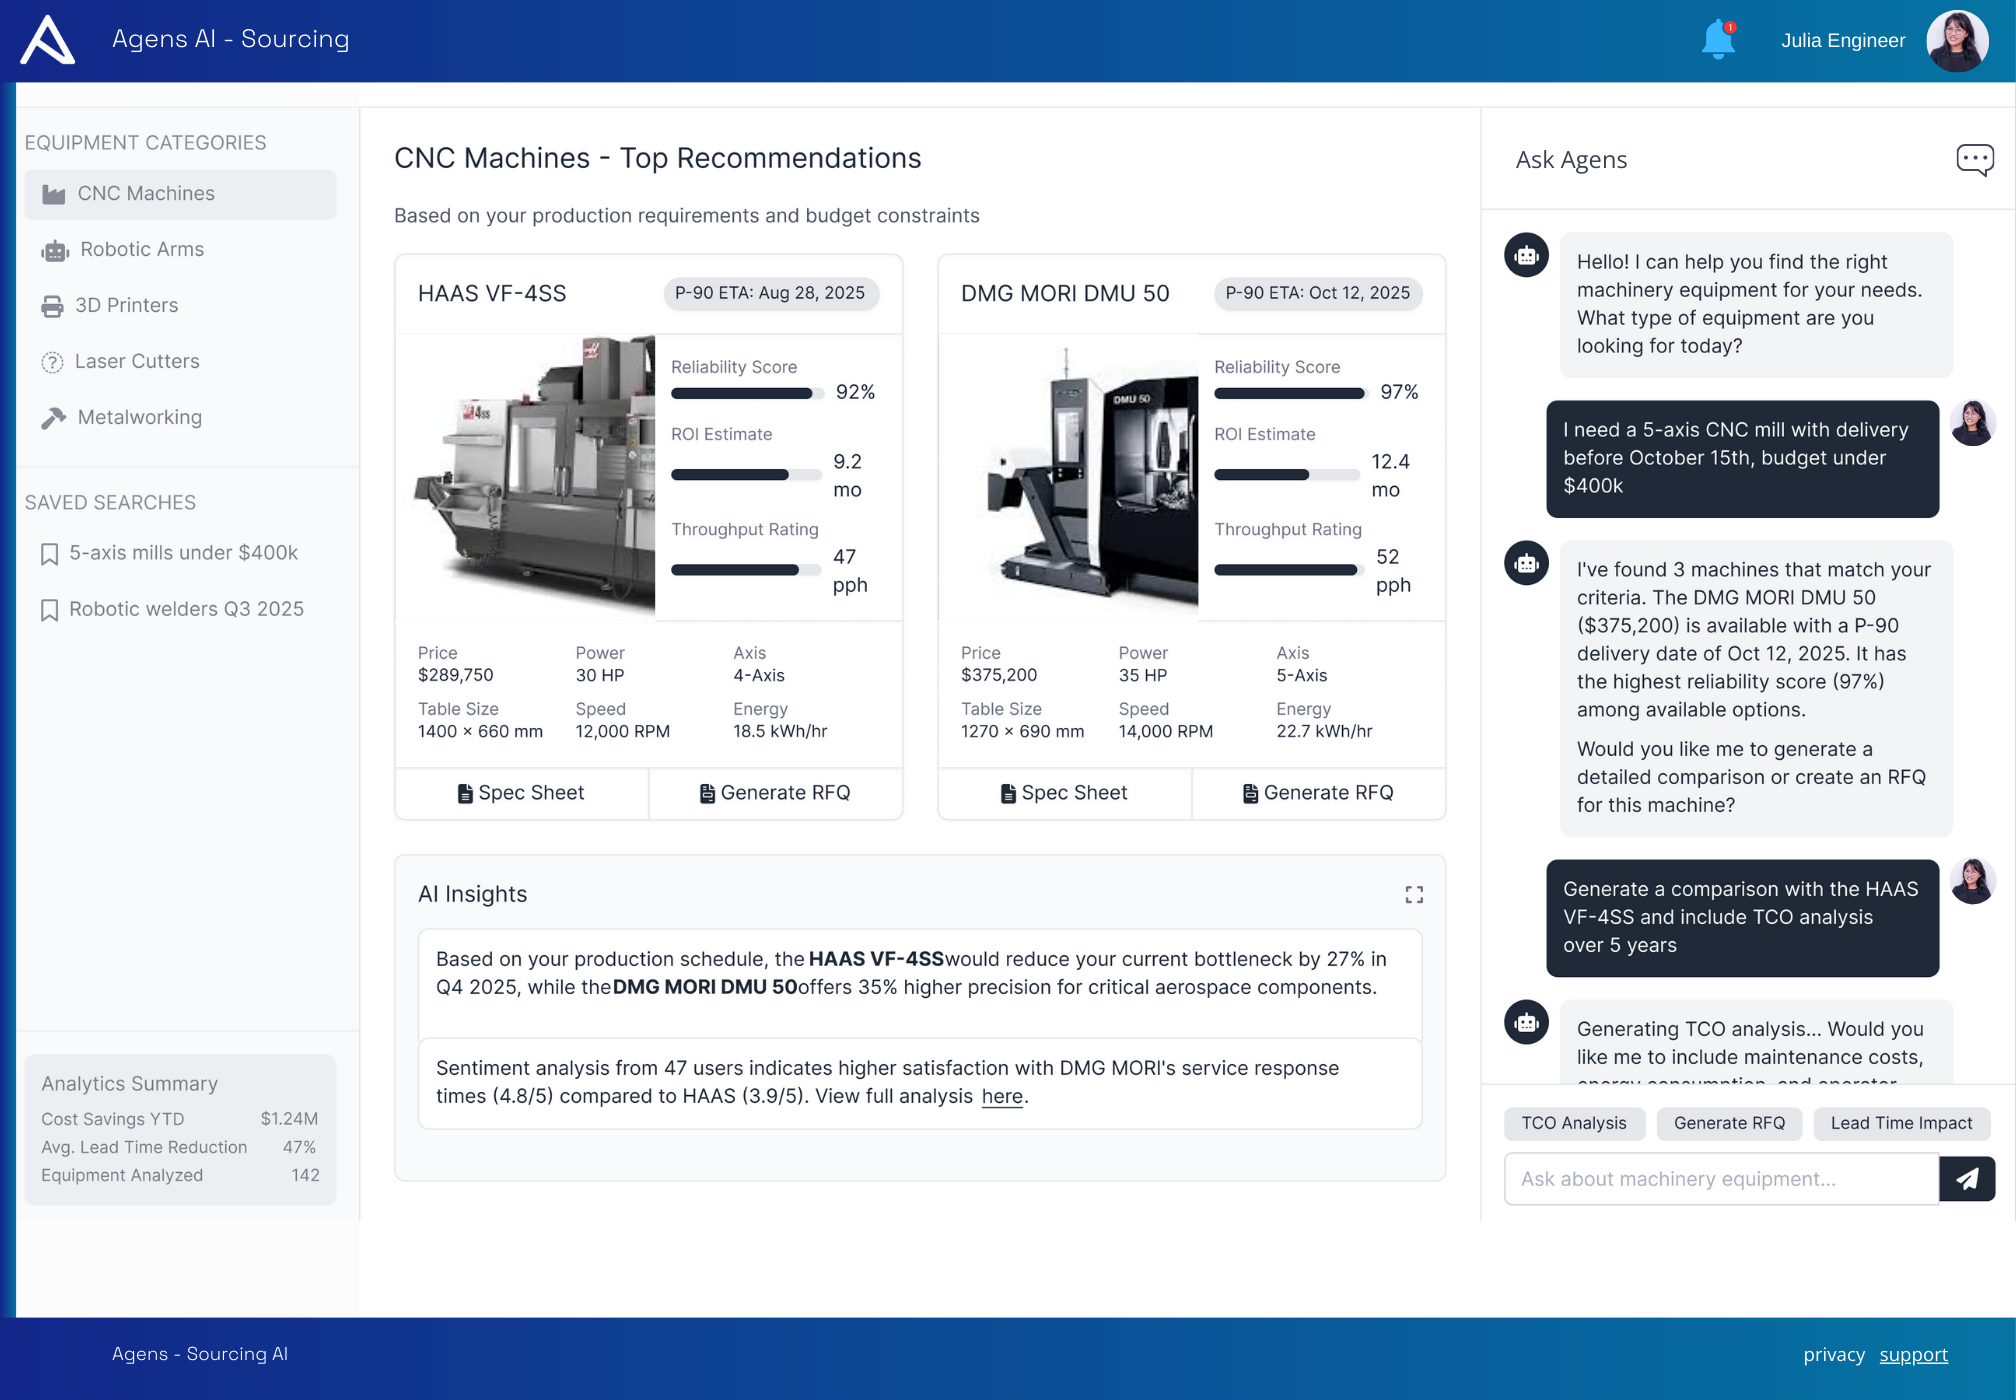
Task: Click the TCO Analysis quick reply chip
Action: point(1573,1123)
